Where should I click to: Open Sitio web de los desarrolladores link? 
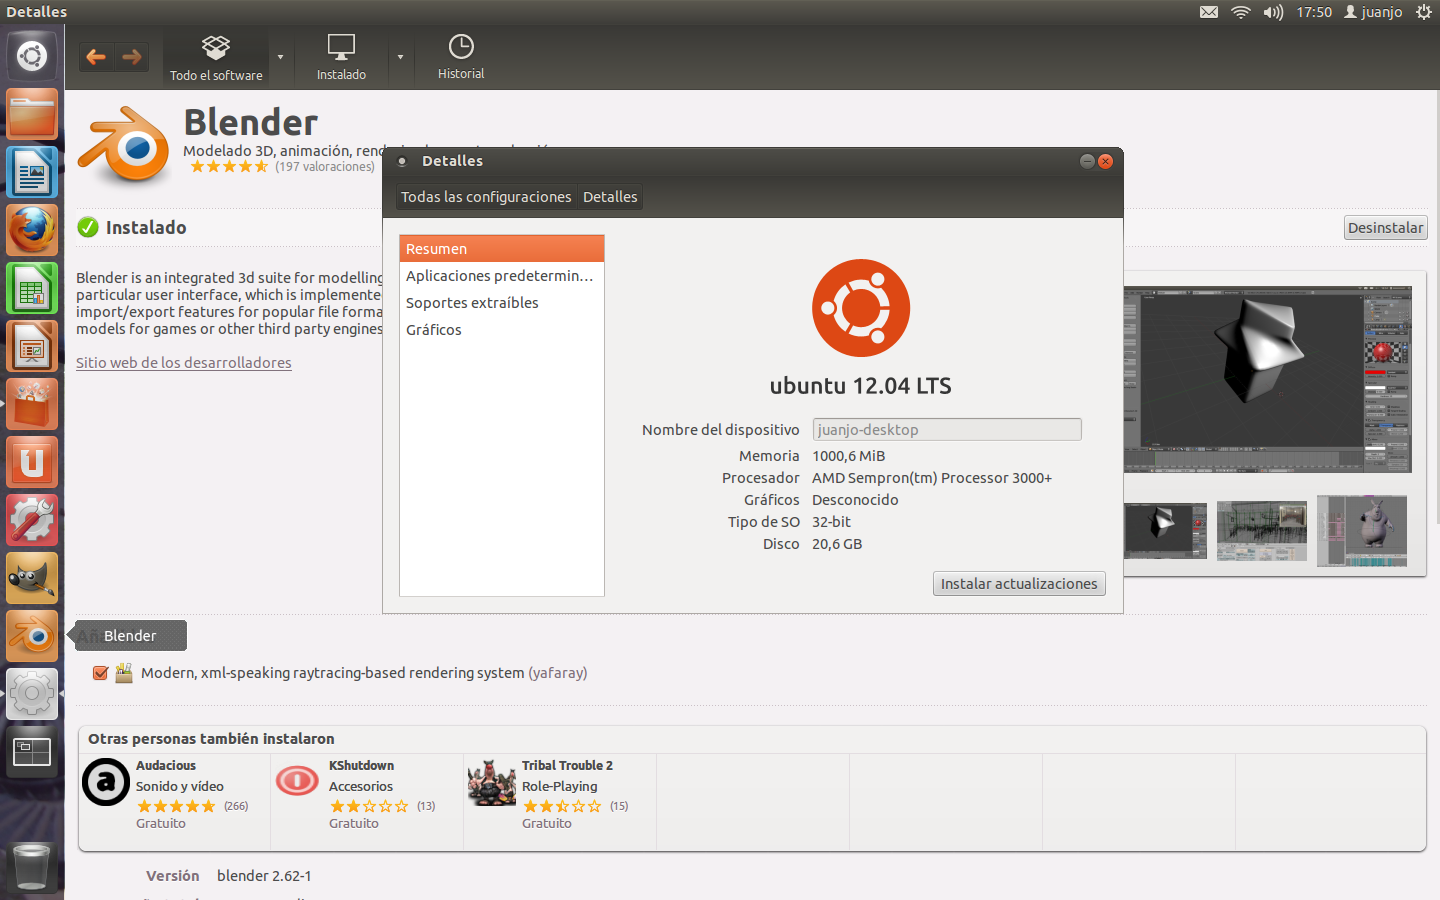184,363
